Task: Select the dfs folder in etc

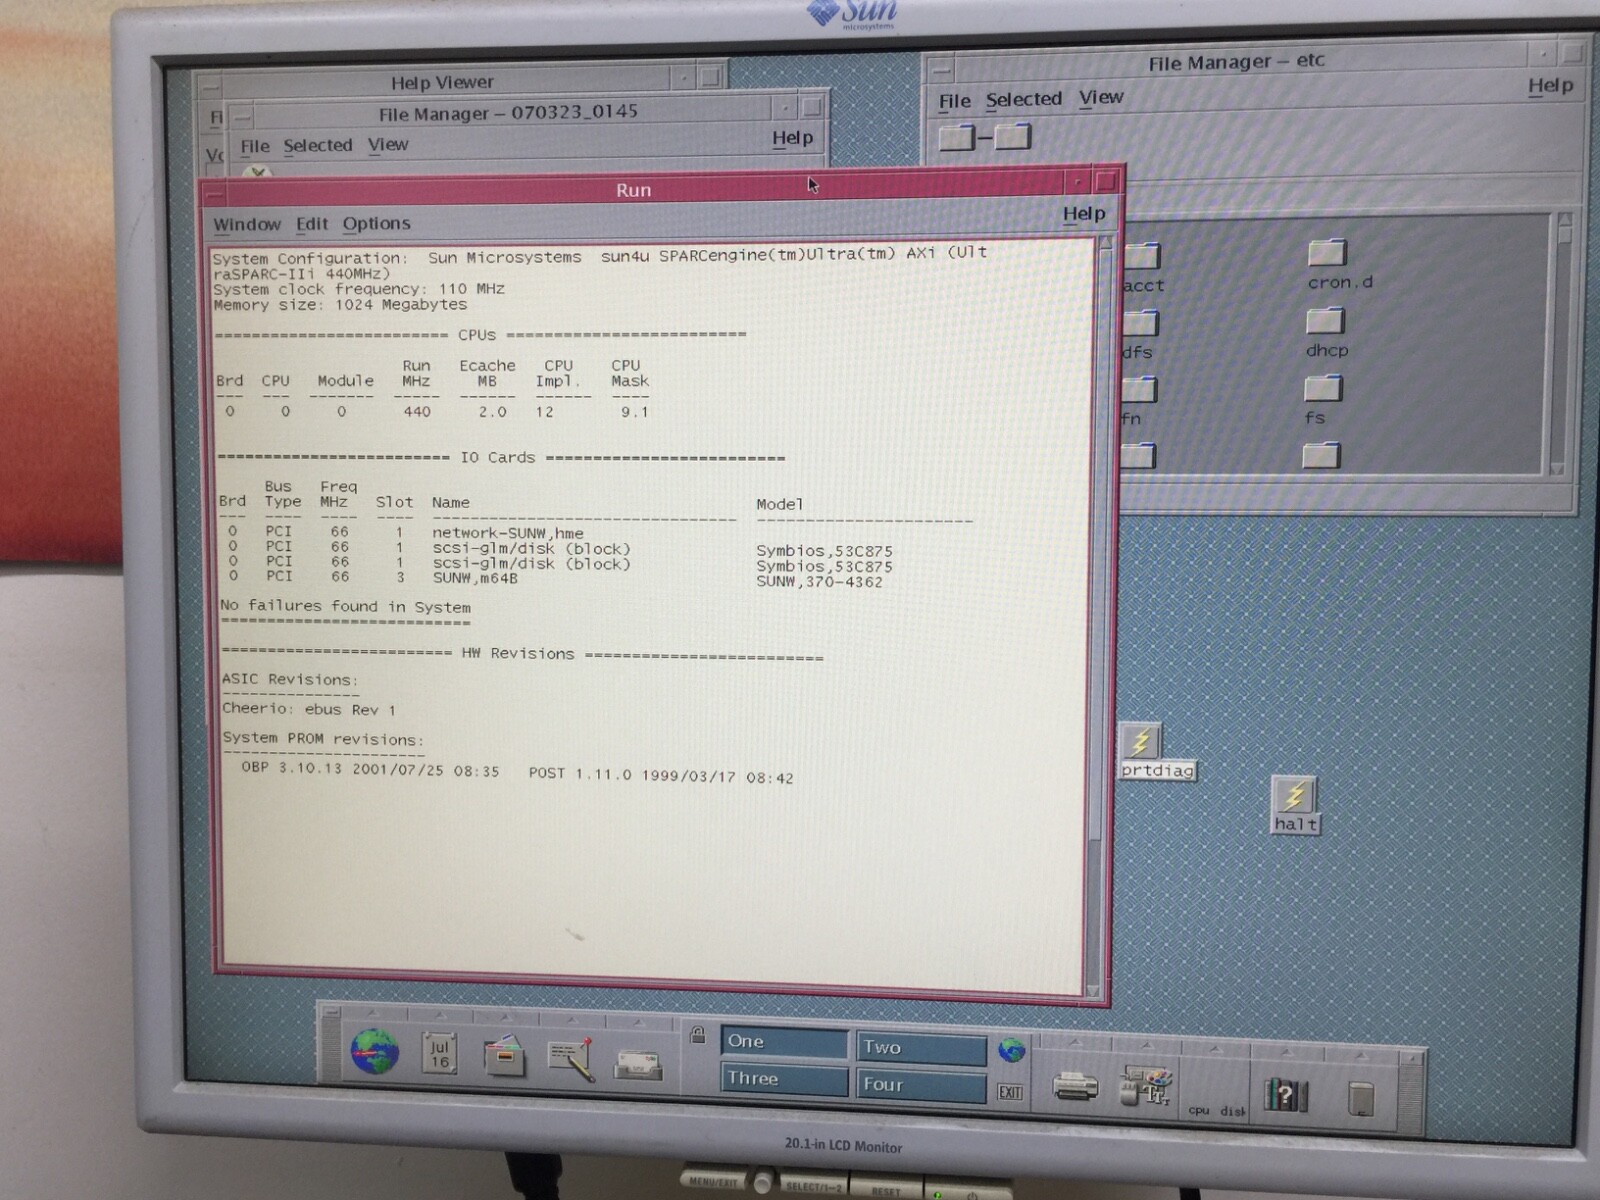Action: (x=1139, y=336)
